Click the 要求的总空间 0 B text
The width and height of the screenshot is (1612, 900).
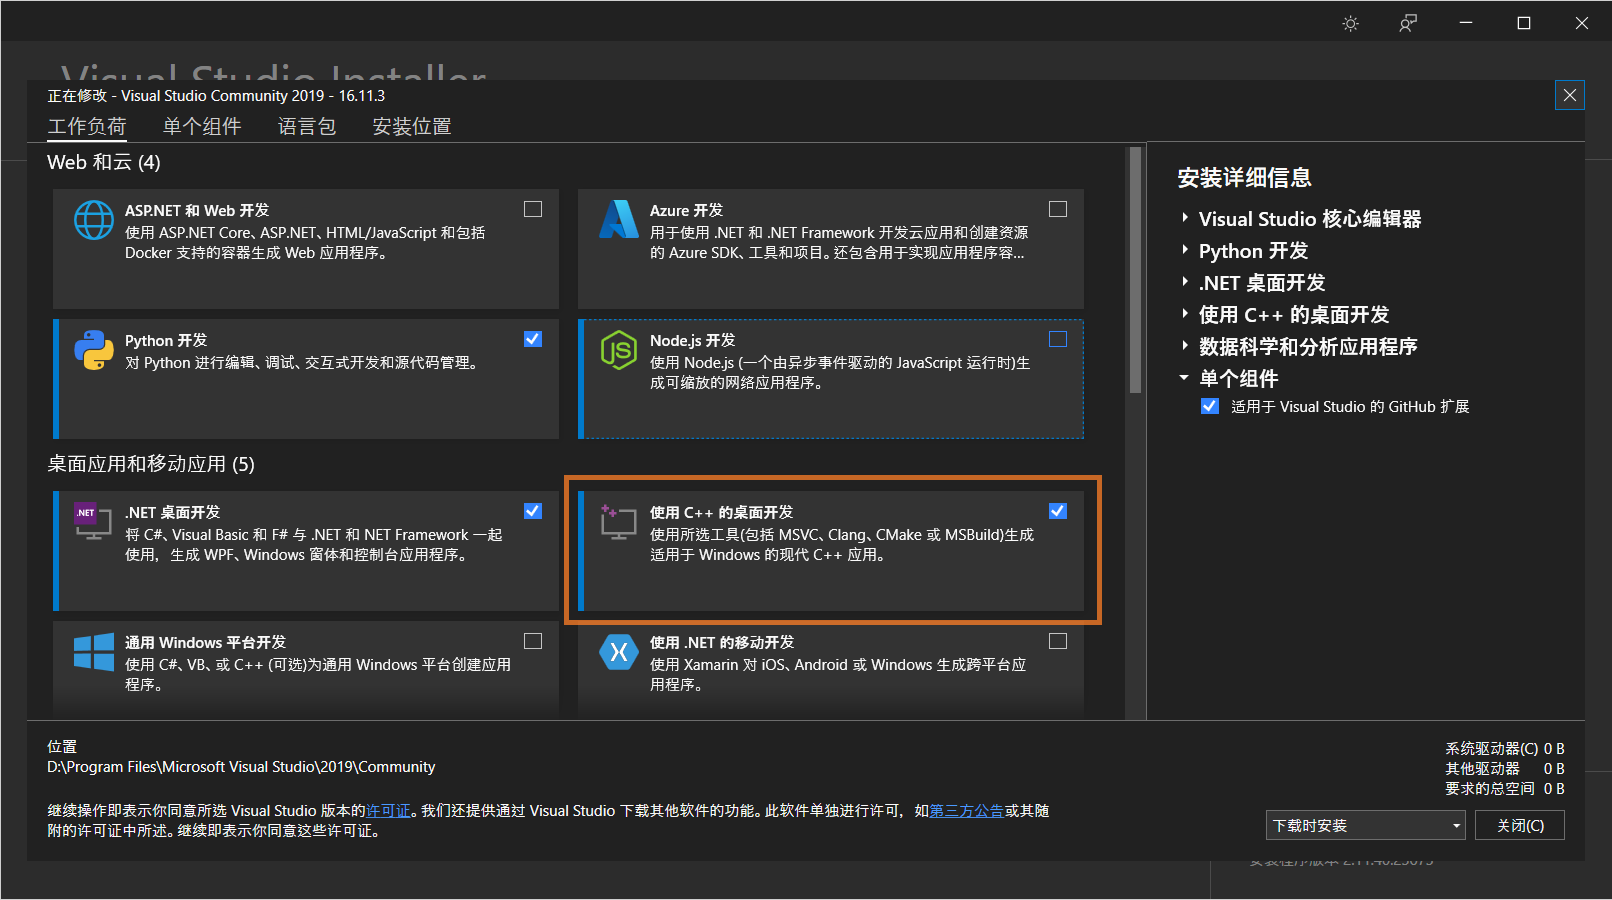tap(1504, 788)
